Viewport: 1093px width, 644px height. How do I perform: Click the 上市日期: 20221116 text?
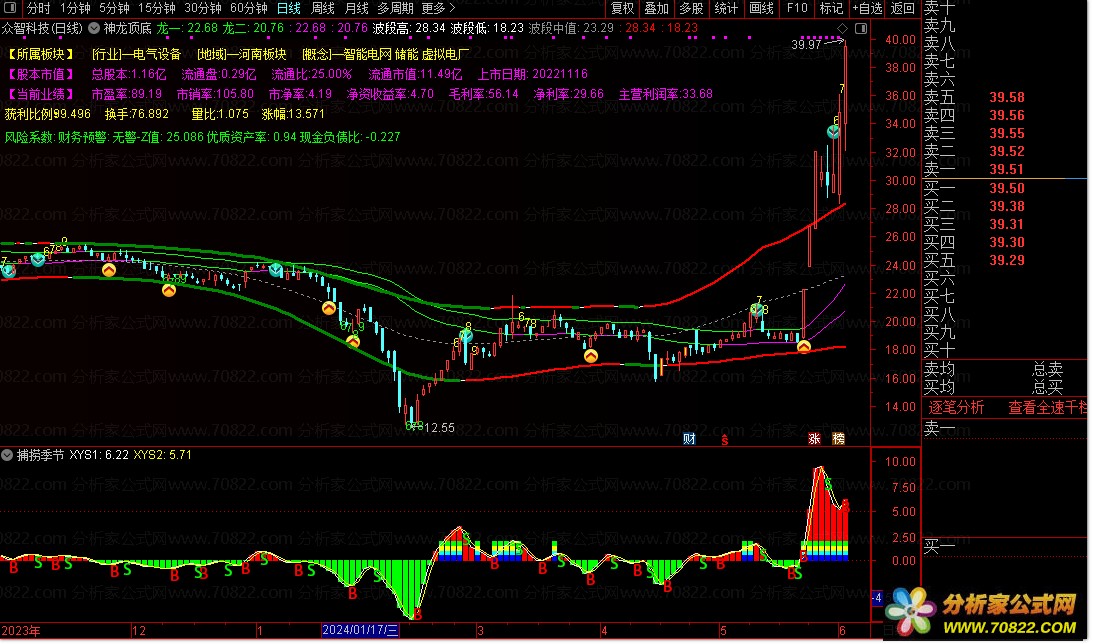pyautogui.click(x=533, y=74)
